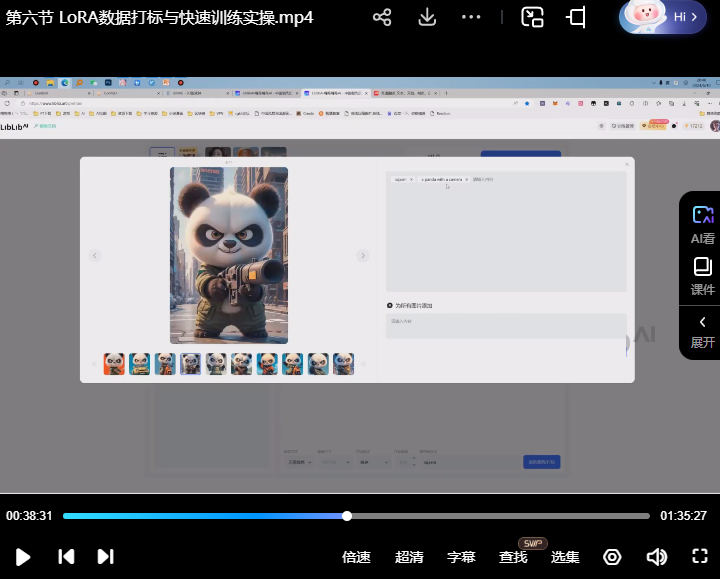Expand the side panel via 展开
Screen dimensions: 720x579
click(x=702, y=331)
